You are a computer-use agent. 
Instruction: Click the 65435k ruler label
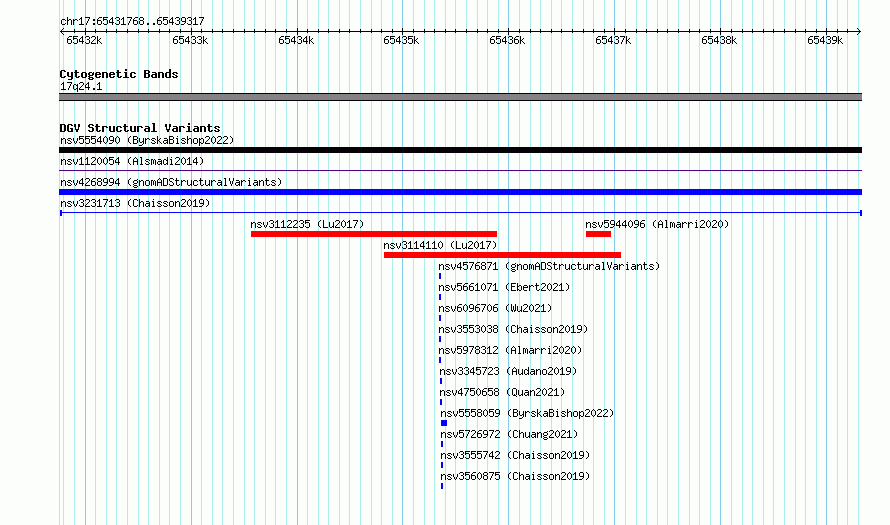[x=401, y=40]
